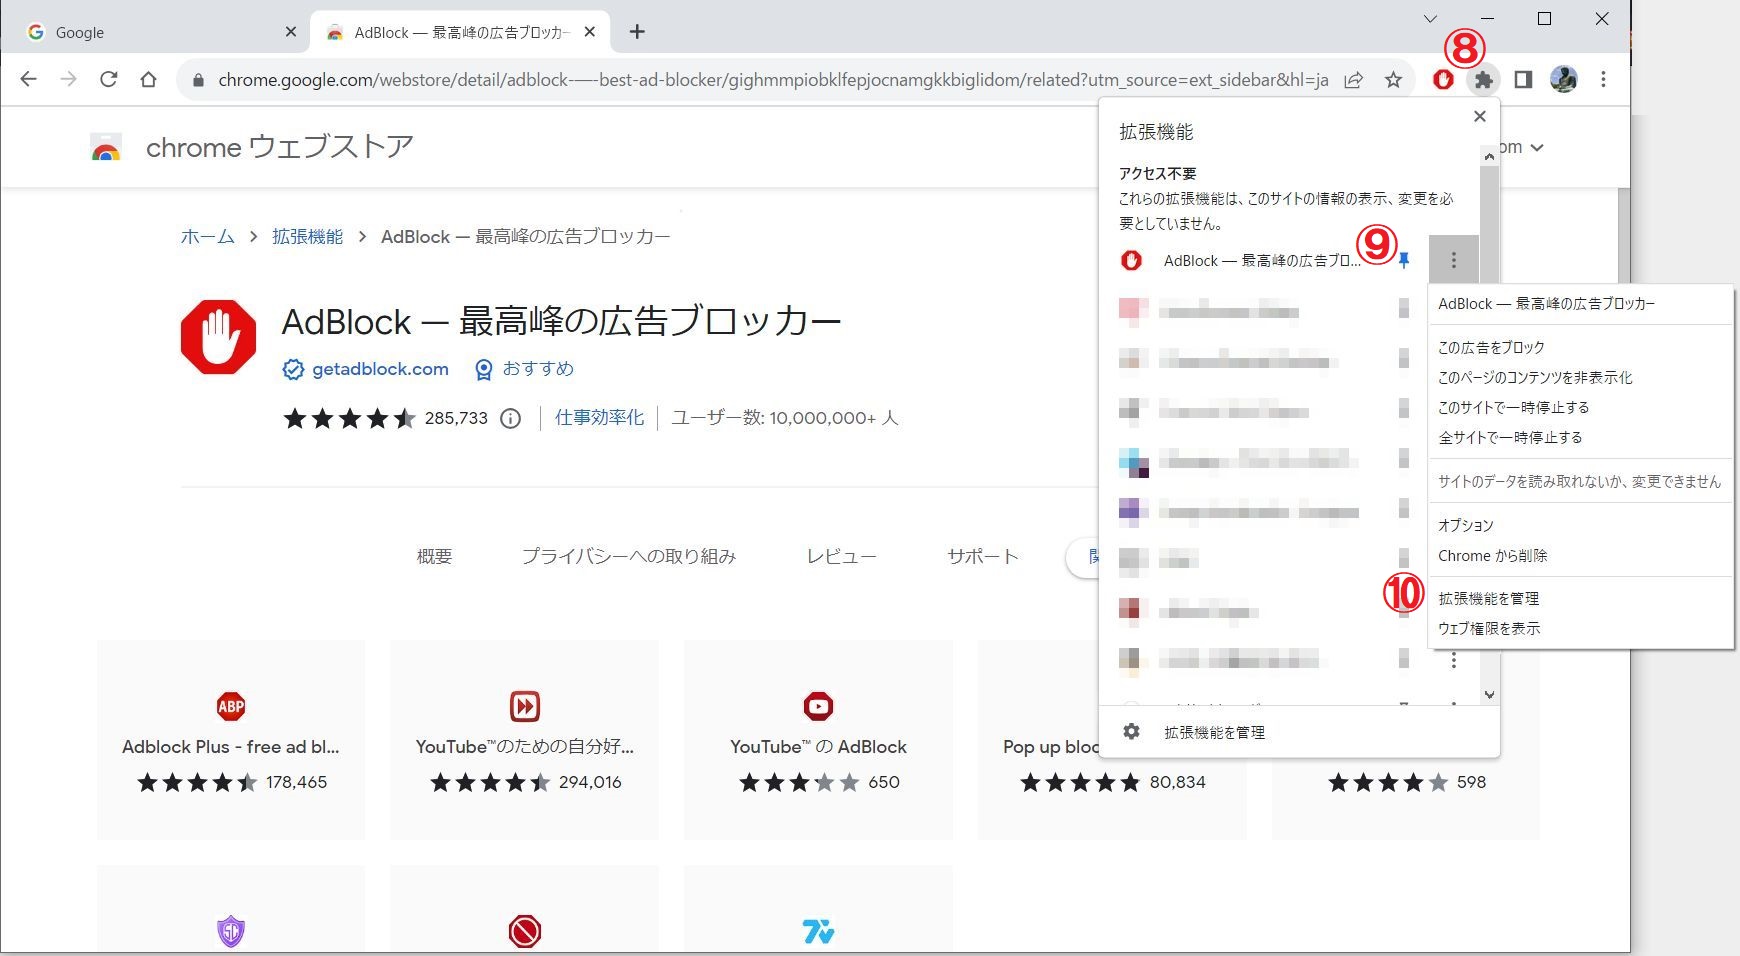Screen dimensions: 1740x956
Task: Click the gear icon beside 拡張機能を管理
Action: click(x=1131, y=732)
